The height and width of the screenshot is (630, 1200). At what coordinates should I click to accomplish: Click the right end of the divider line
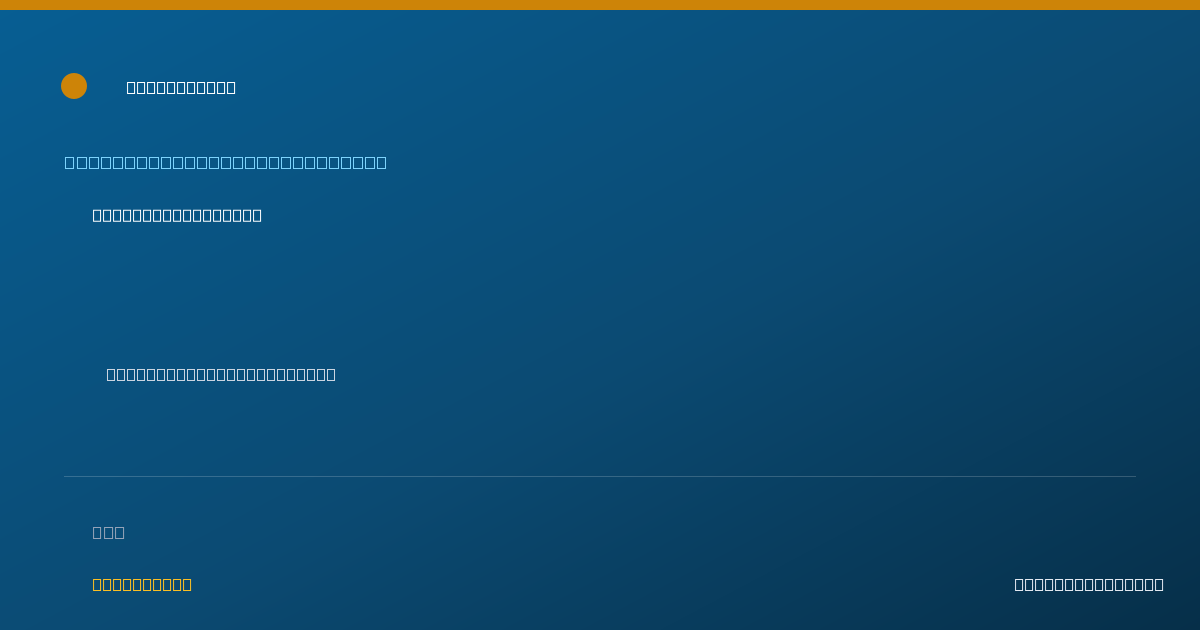click(x=1134, y=476)
